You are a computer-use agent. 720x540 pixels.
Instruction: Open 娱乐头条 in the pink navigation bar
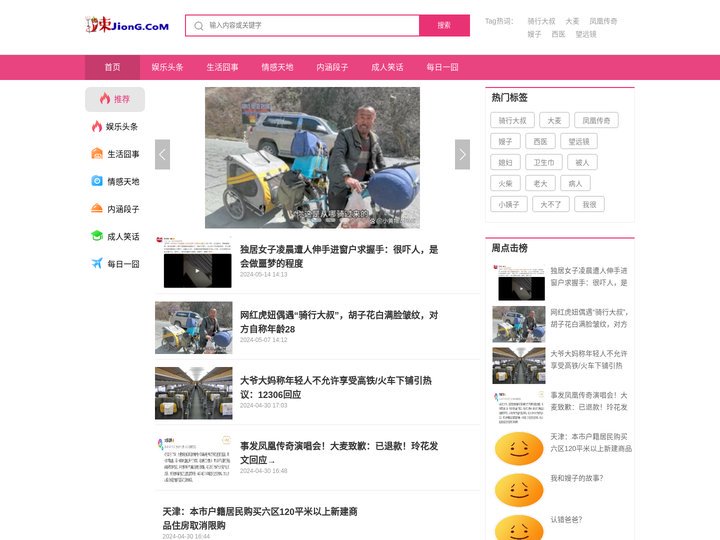(168, 68)
